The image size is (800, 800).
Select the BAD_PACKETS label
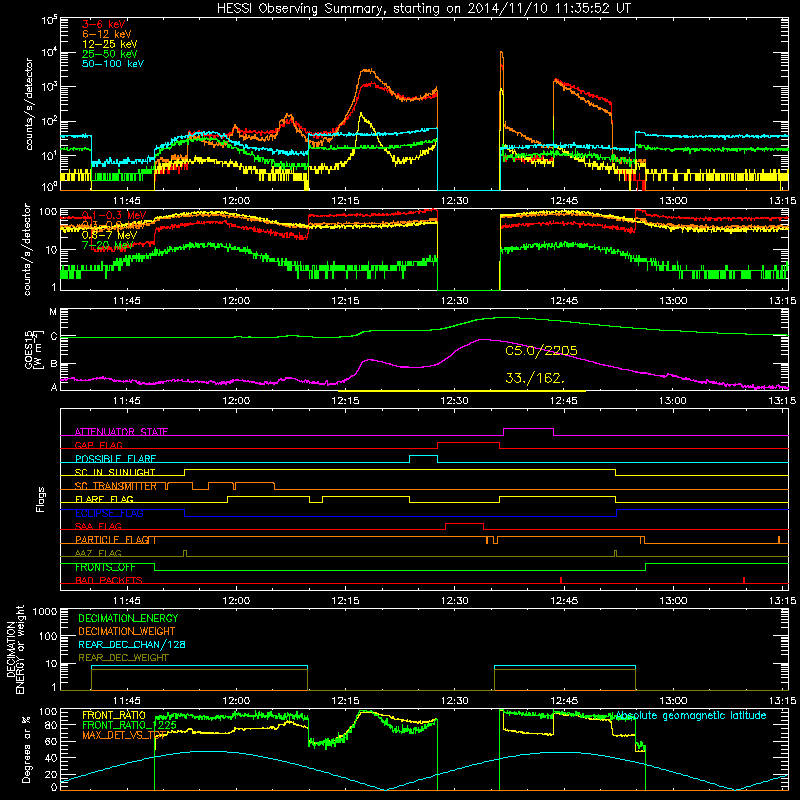pyautogui.click(x=109, y=581)
